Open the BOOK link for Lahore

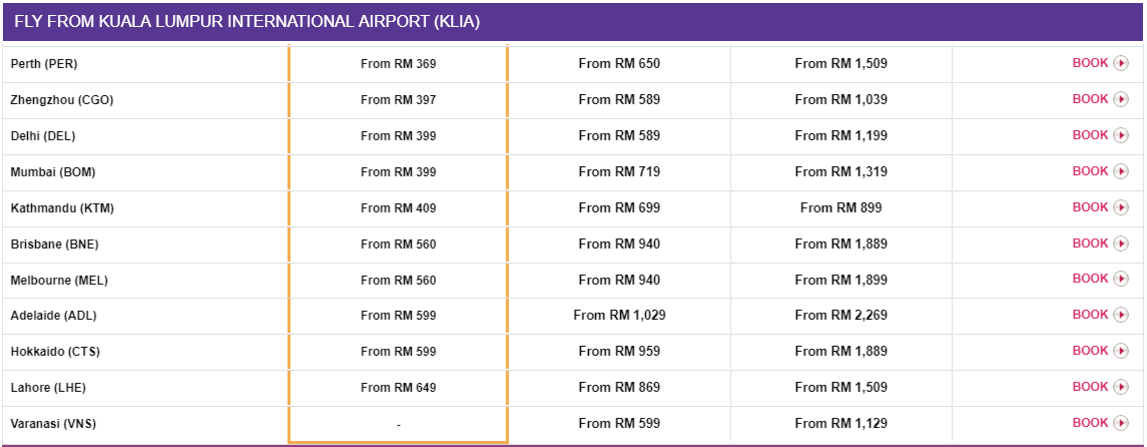pos(1090,387)
